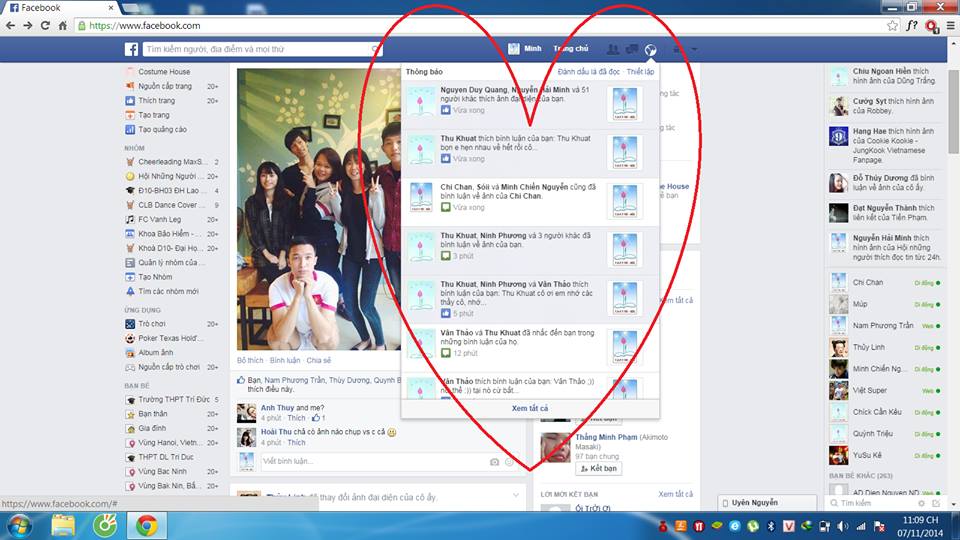960x540 pixels.
Task: Click Tạo Nhóm in sidebar
Action: (155, 277)
